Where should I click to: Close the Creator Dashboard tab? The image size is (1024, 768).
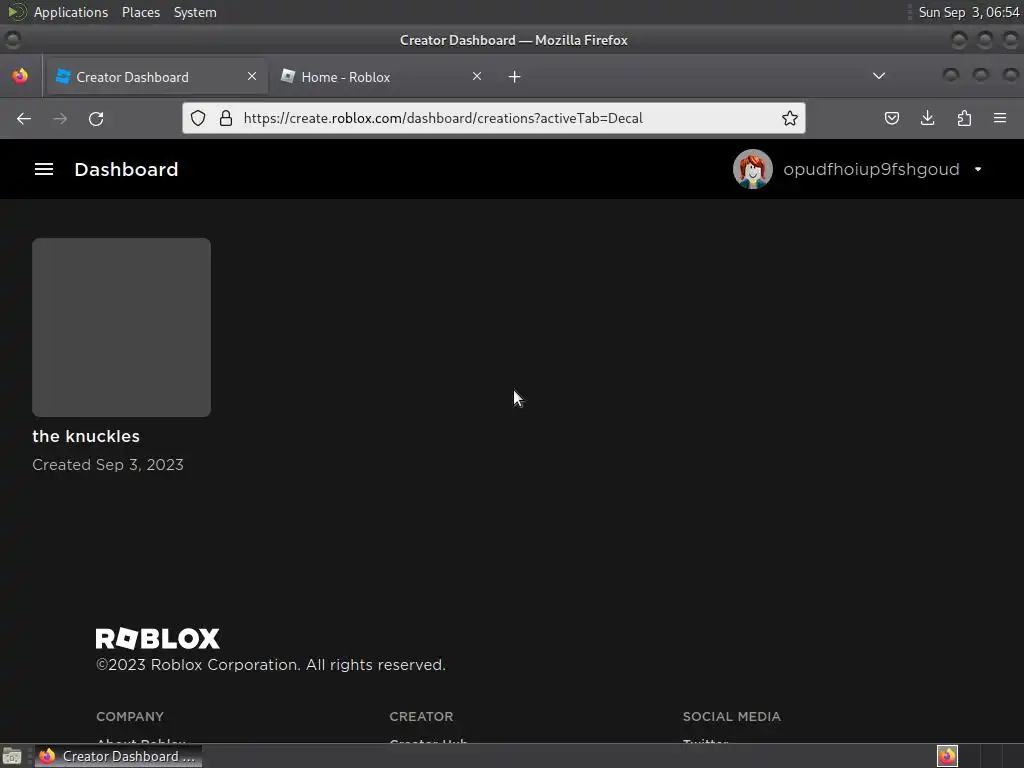coord(251,76)
